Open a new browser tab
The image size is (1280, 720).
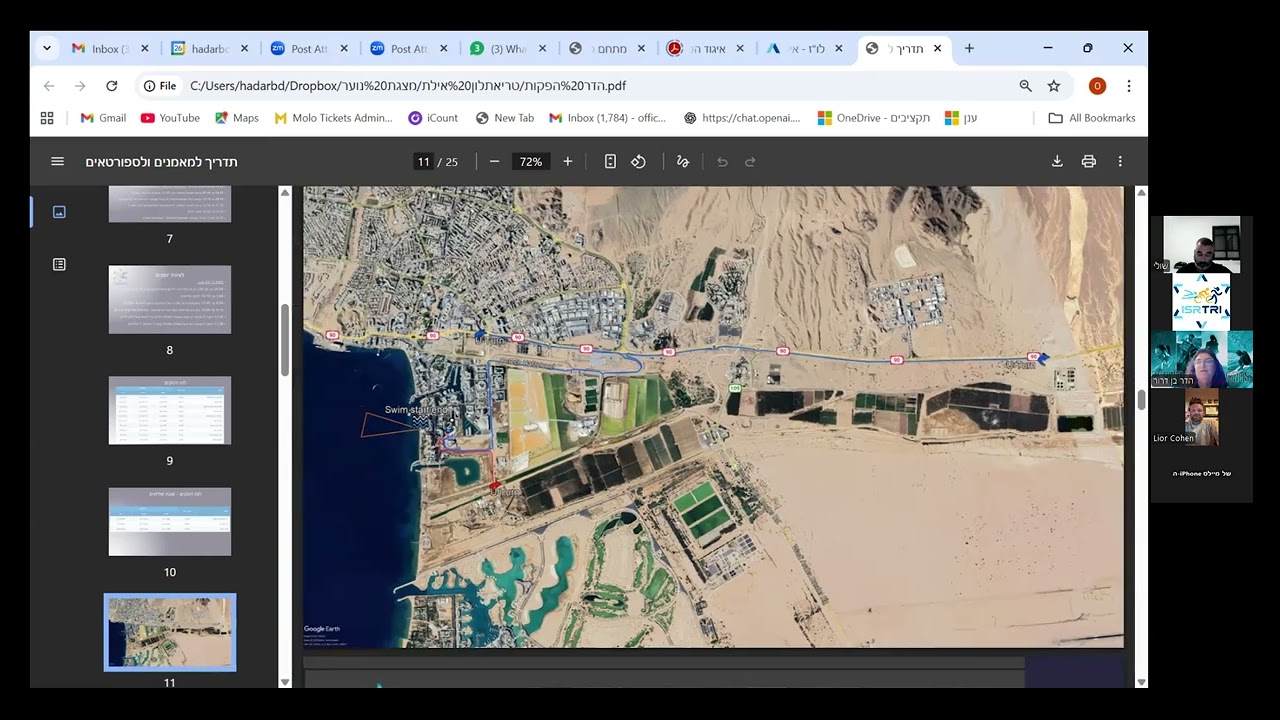(x=969, y=48)
